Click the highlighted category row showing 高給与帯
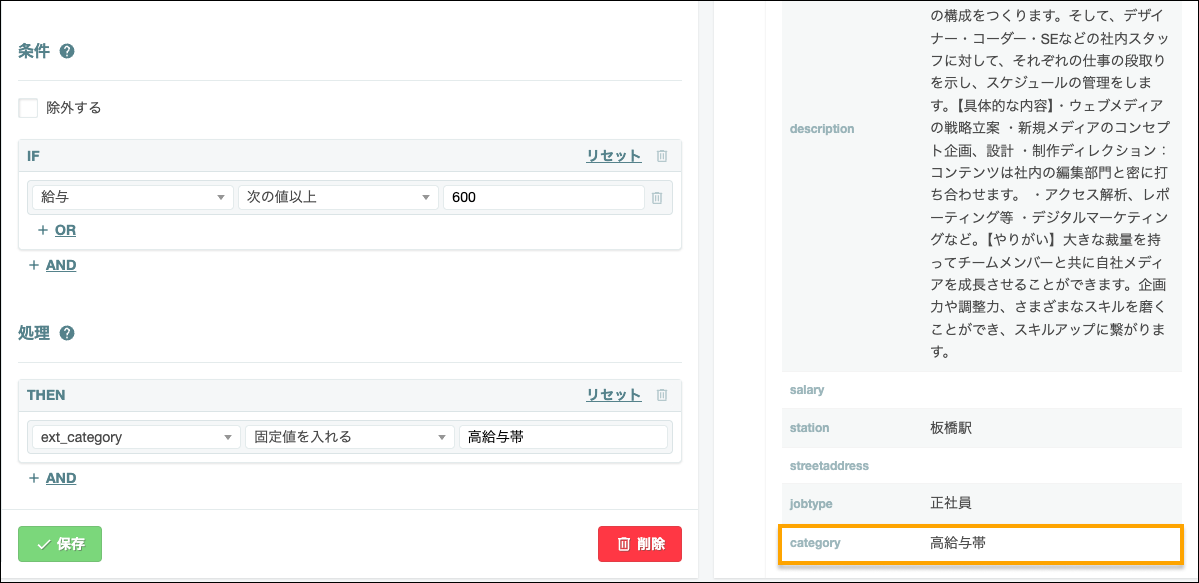This screenshot has width=1199, height=583. pyautogui.click(x=980, y=543)
